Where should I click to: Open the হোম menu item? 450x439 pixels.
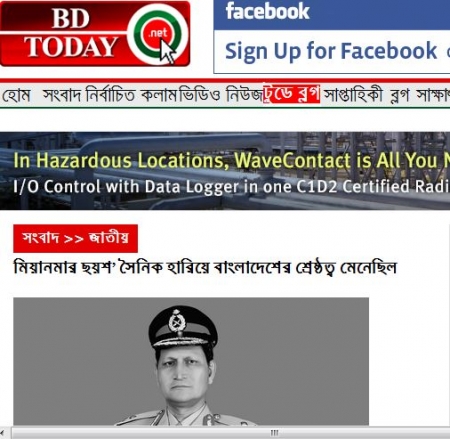point(16,95)
